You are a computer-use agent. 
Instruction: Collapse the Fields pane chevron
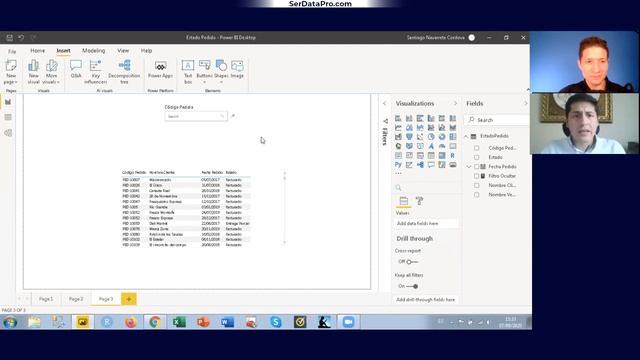click(x=526, y=104)
